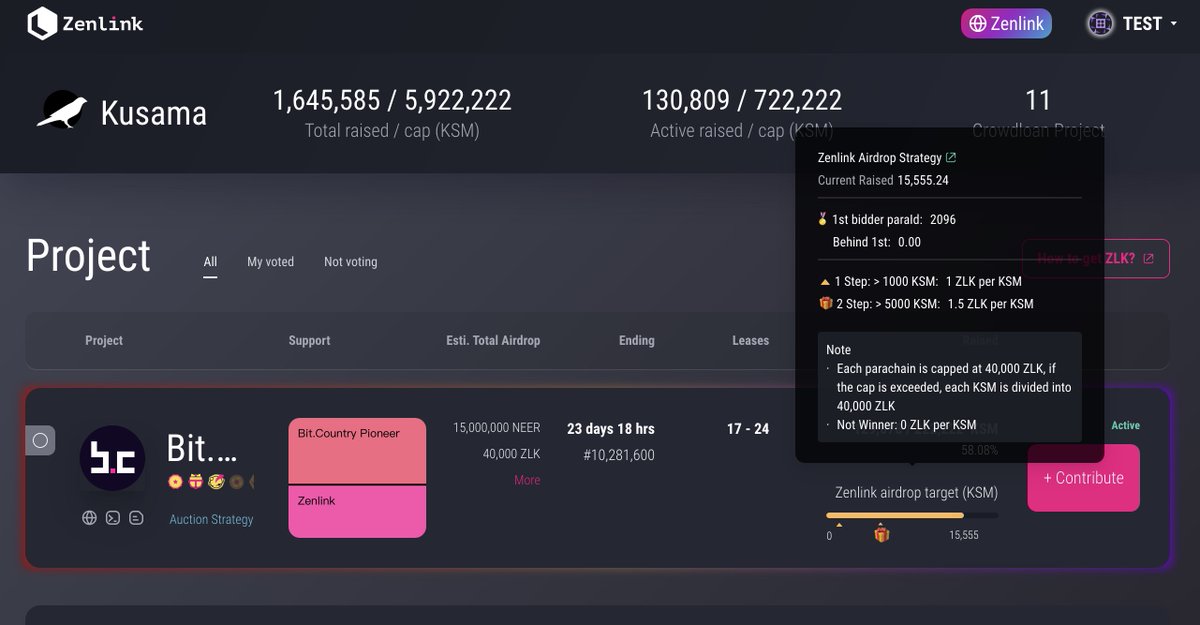The image size is (1200, 625).
Task: Open the How to get ZLK link
Action: [x=1095, y=258]
